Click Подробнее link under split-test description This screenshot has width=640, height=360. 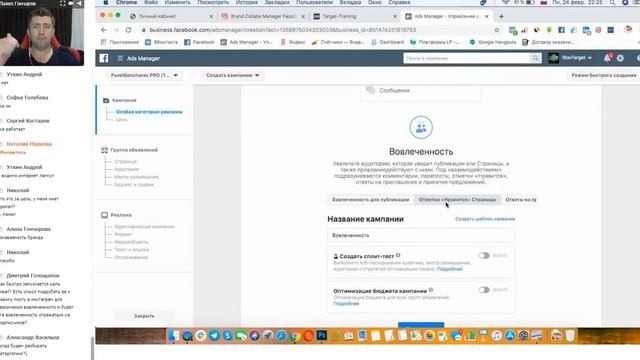(x=449, y=269)
